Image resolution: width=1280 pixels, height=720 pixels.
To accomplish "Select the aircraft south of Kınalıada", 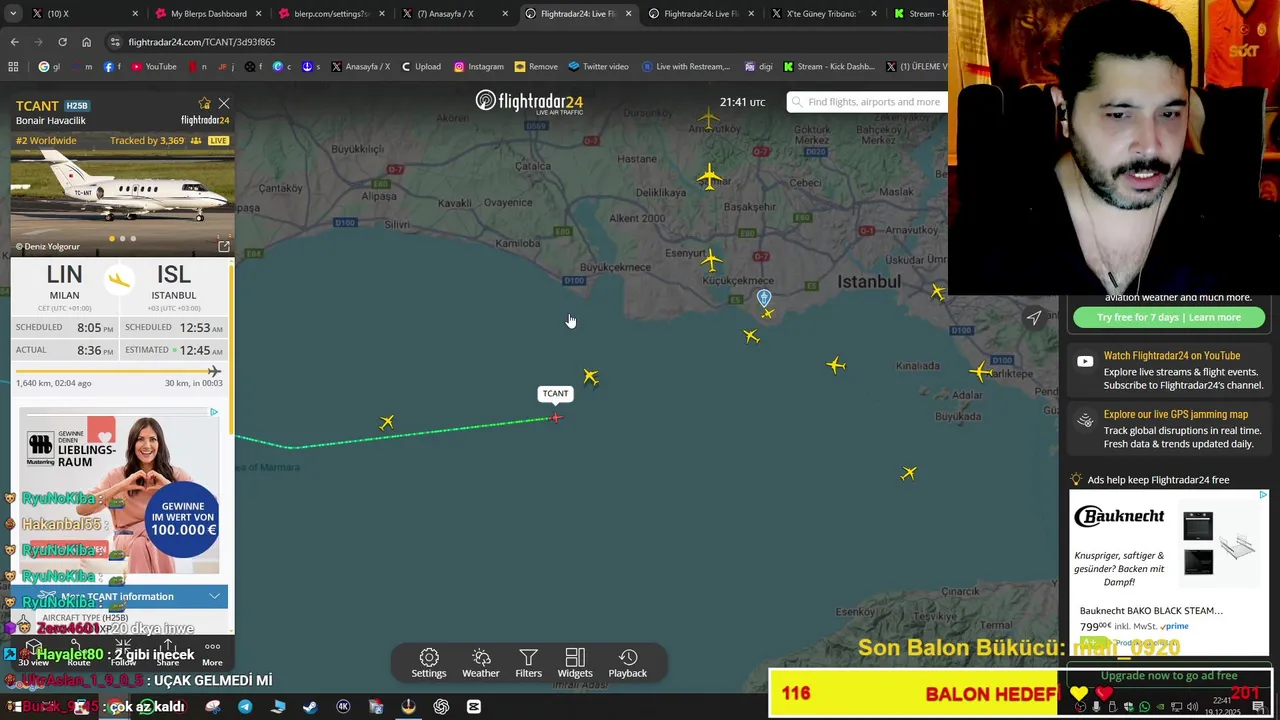I will click(x=836, y=366).
